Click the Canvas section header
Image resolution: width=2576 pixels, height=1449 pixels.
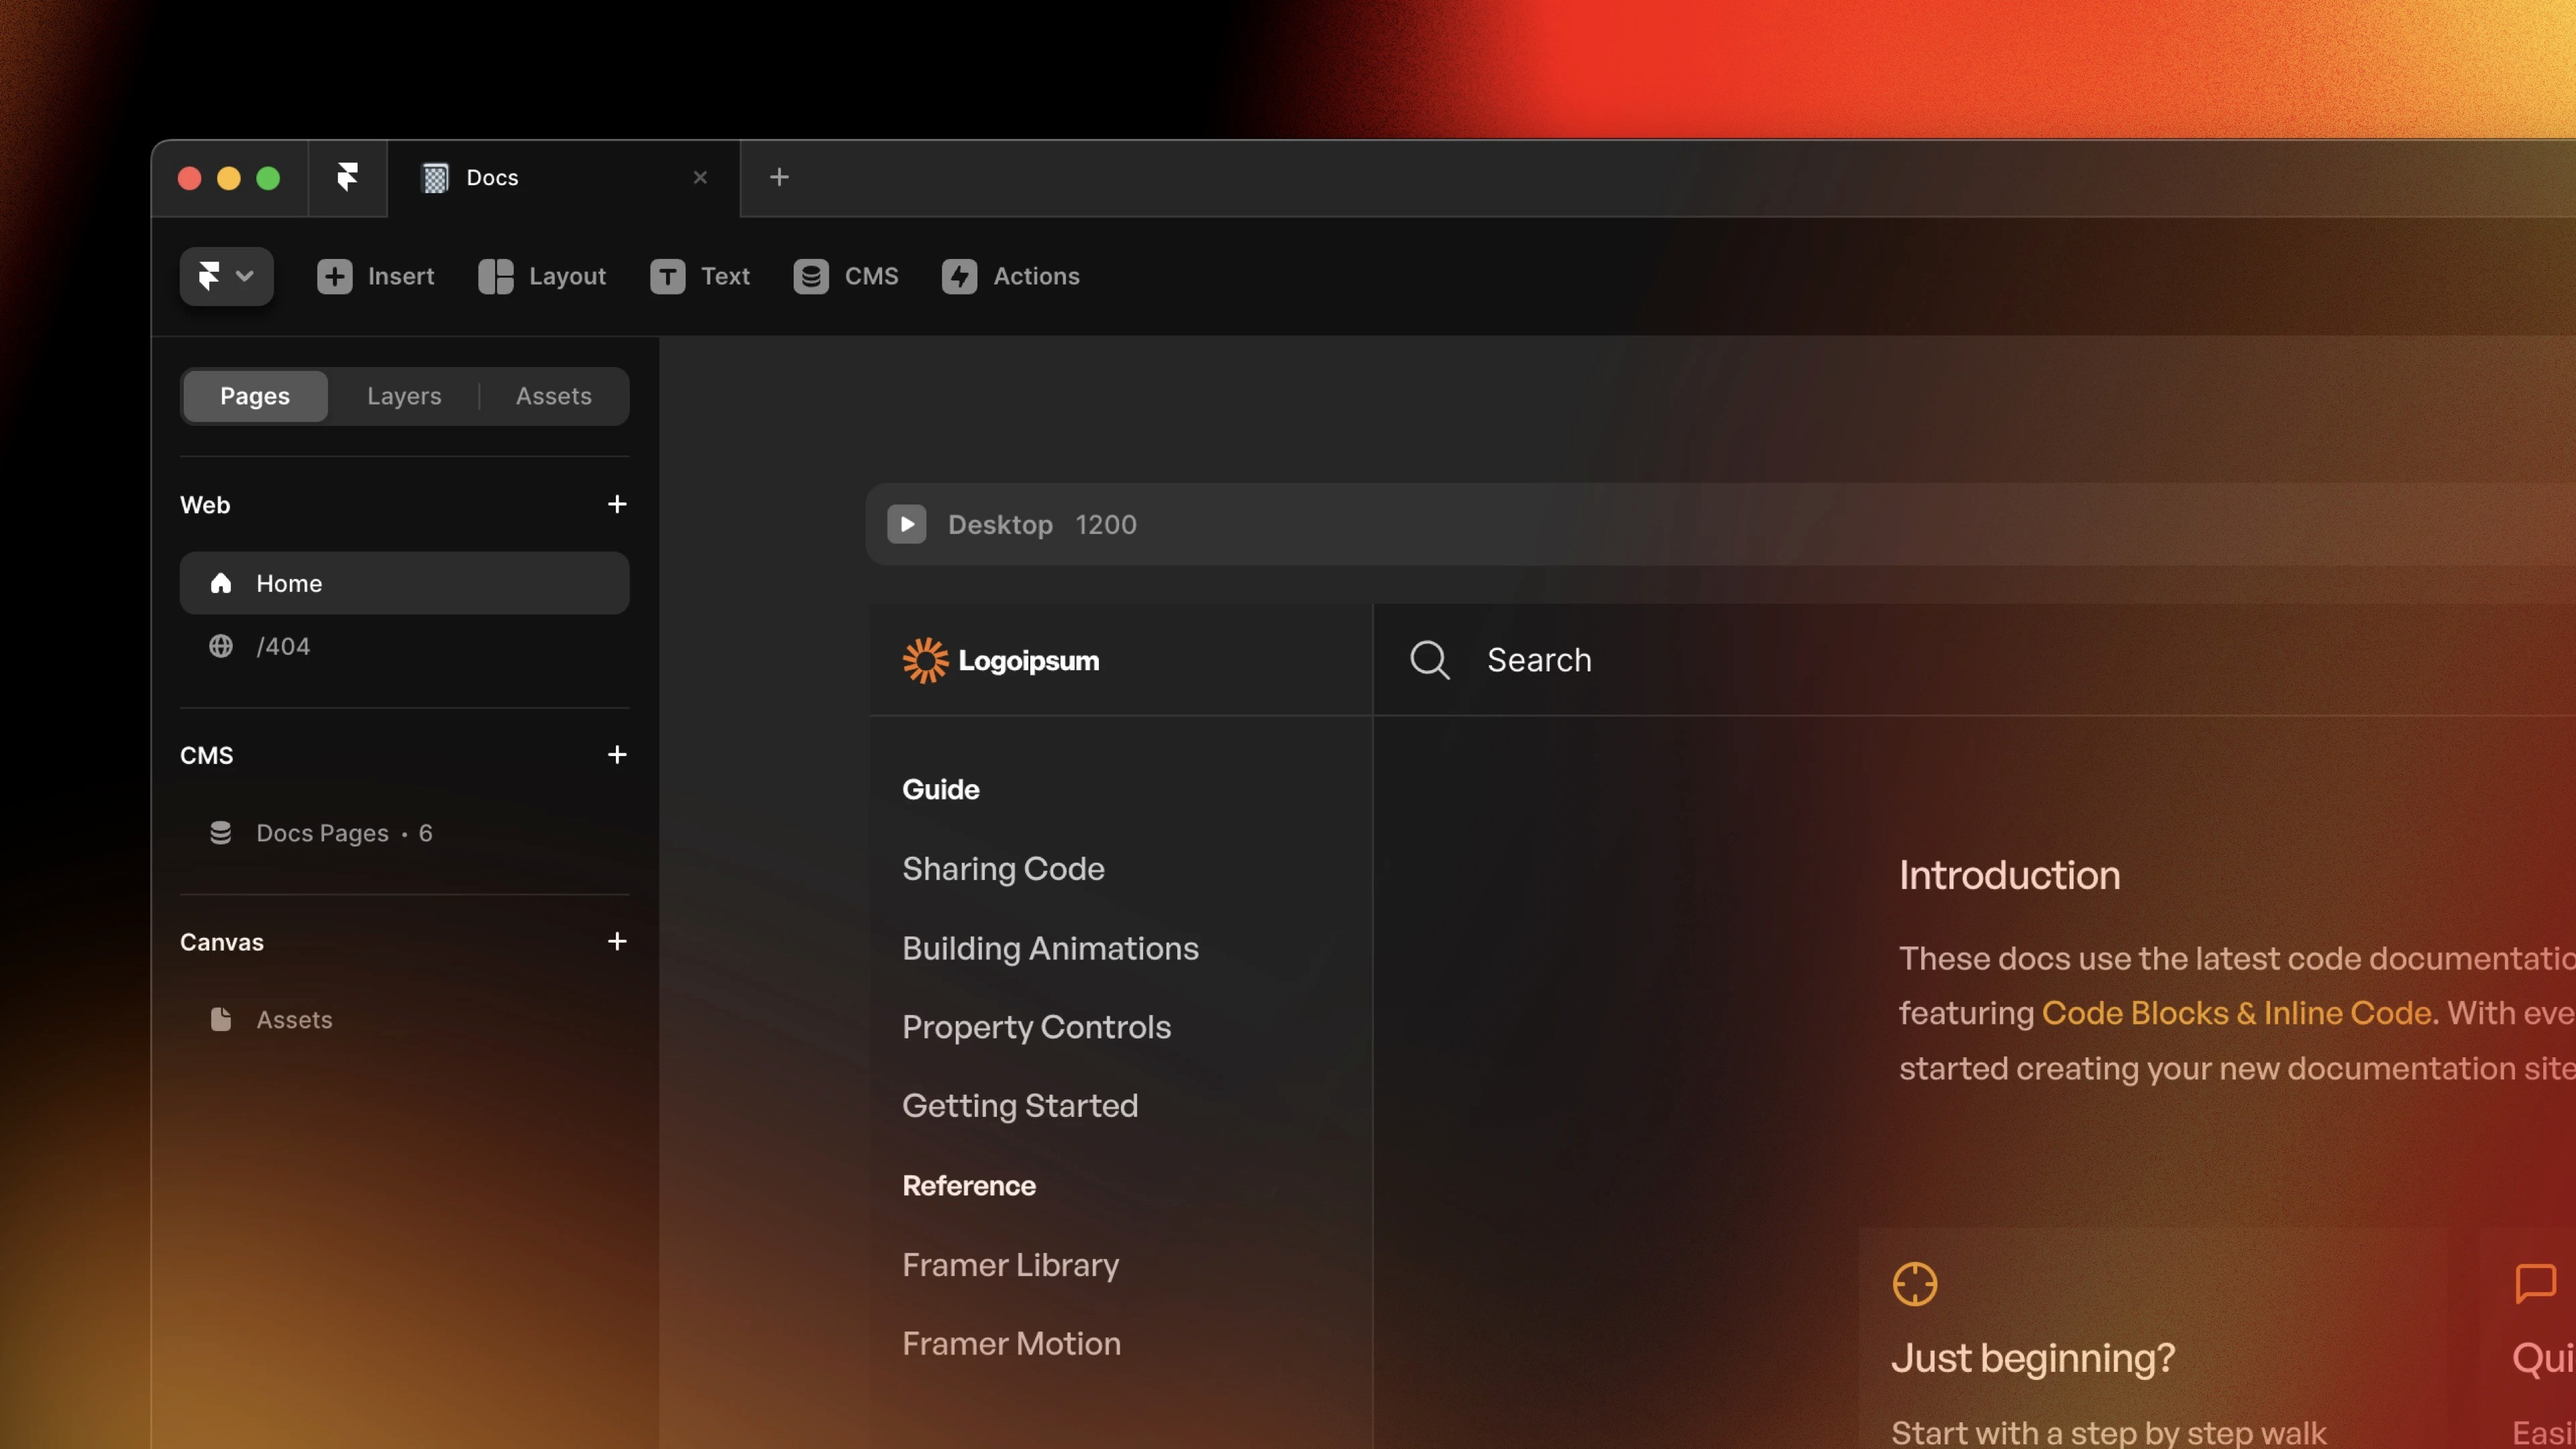coord(222,942)
